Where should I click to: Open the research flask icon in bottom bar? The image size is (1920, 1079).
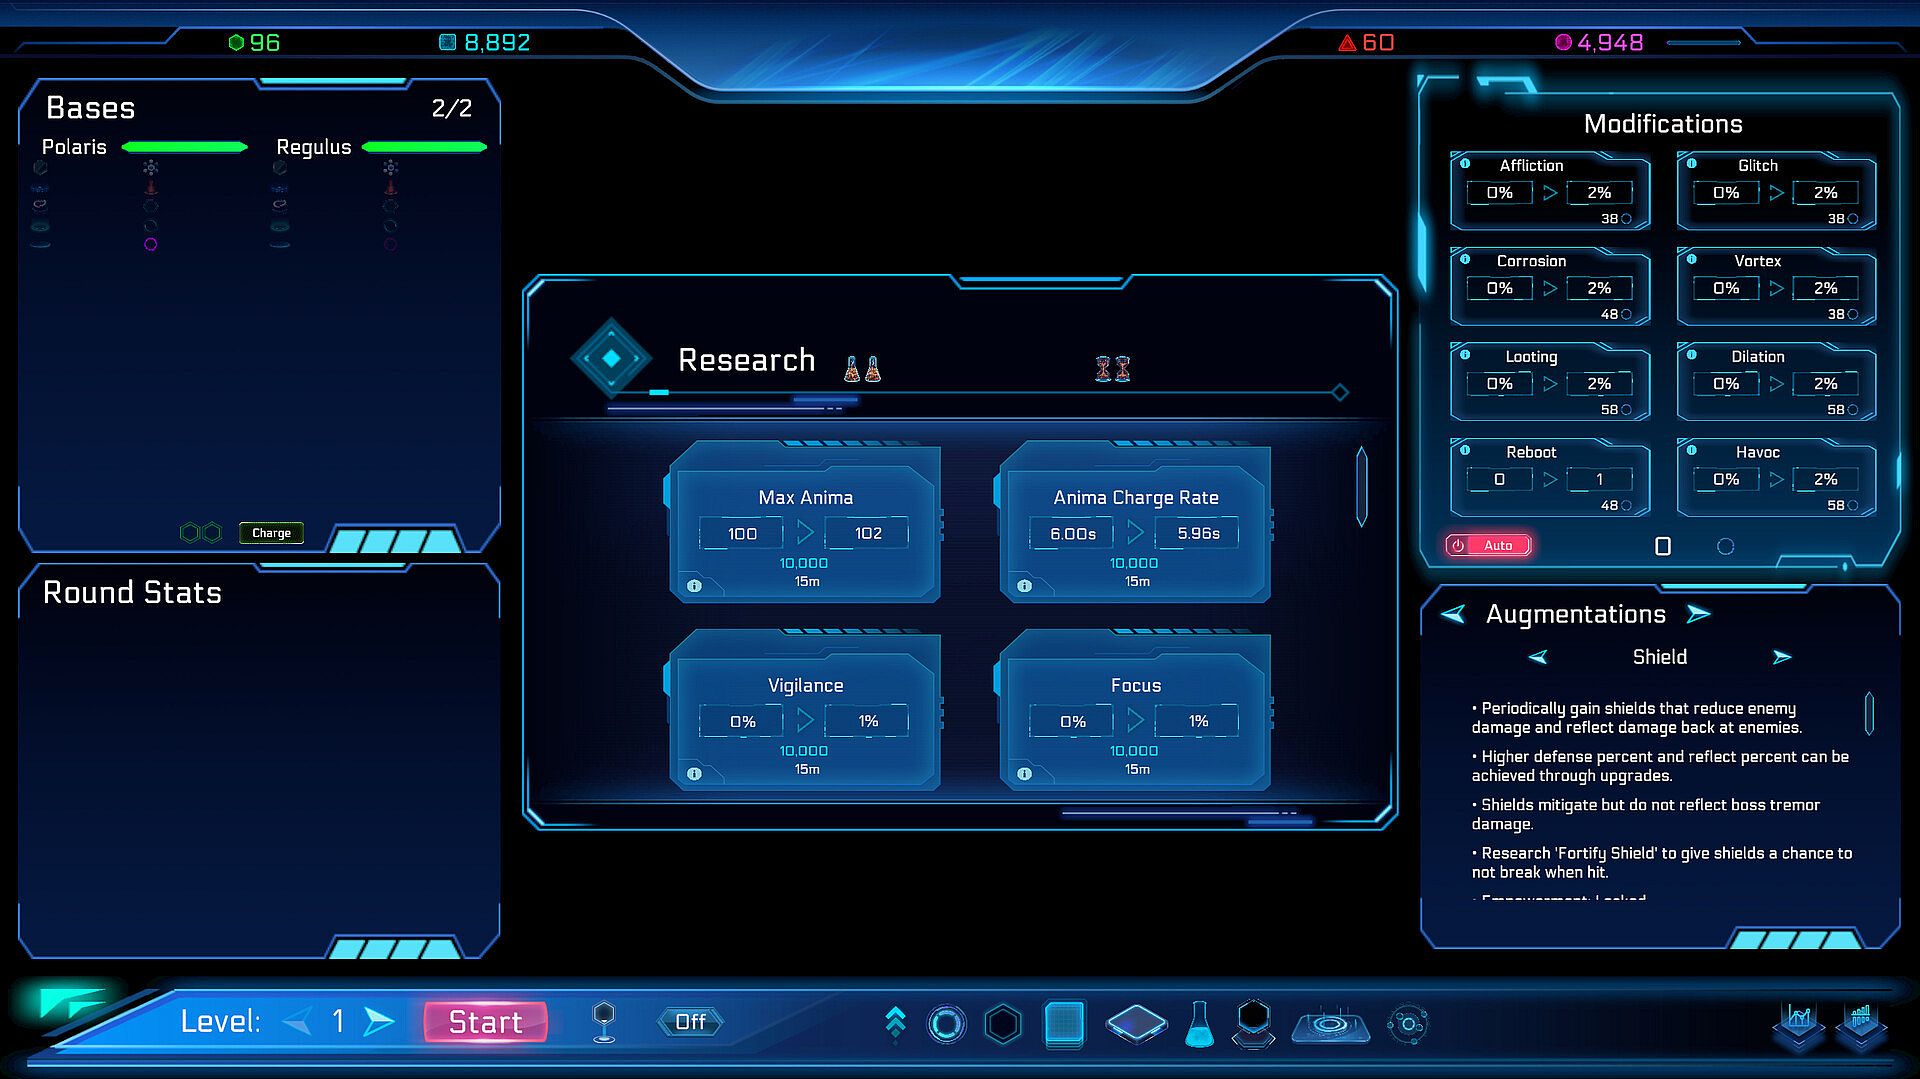coord(1199,1024)
